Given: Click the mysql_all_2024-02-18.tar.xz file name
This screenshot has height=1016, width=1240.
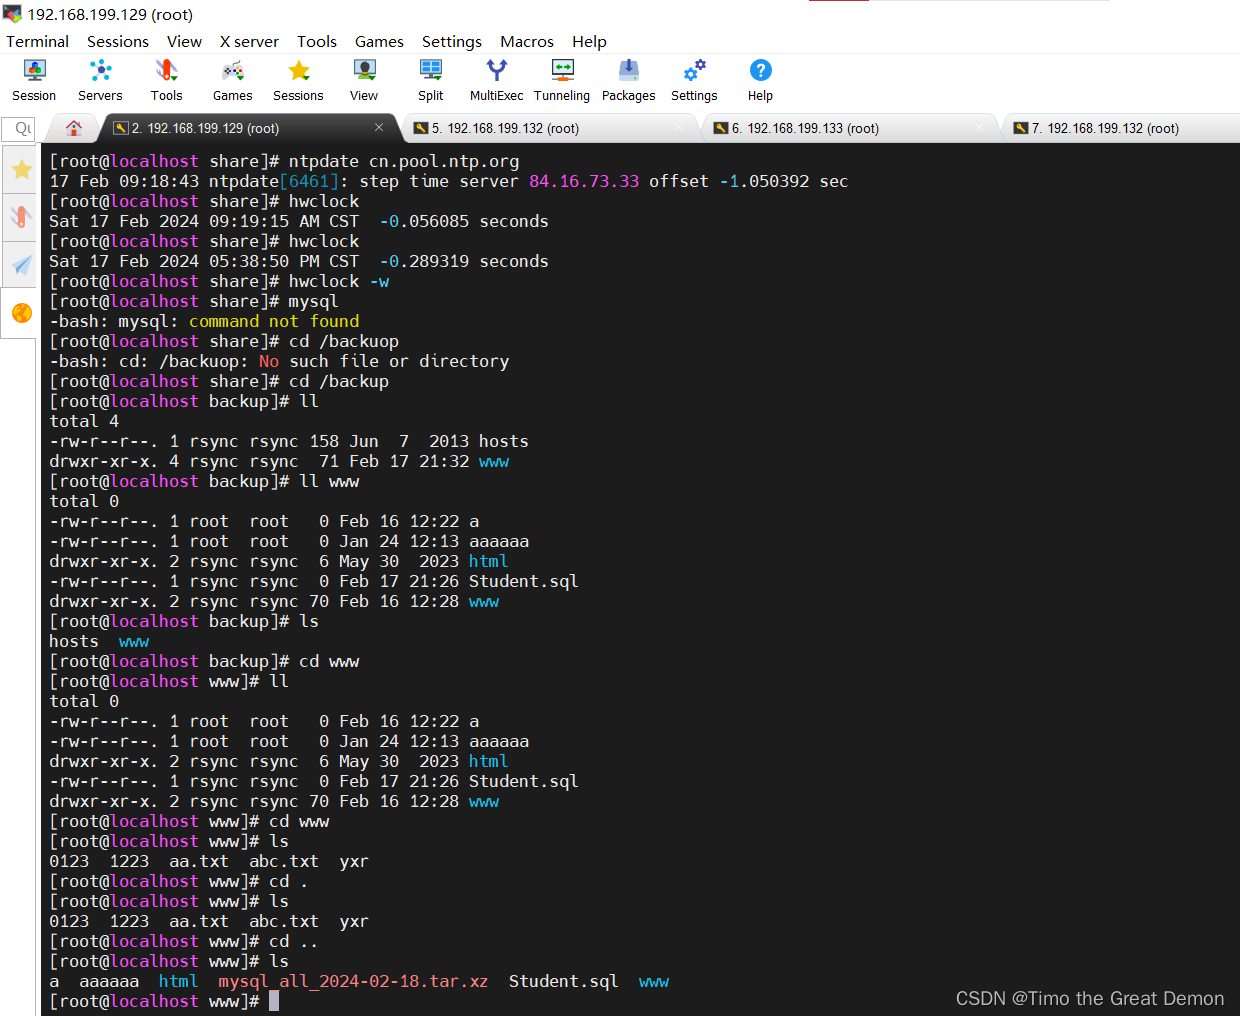Looking at the screenshot, I should (354, 982).
